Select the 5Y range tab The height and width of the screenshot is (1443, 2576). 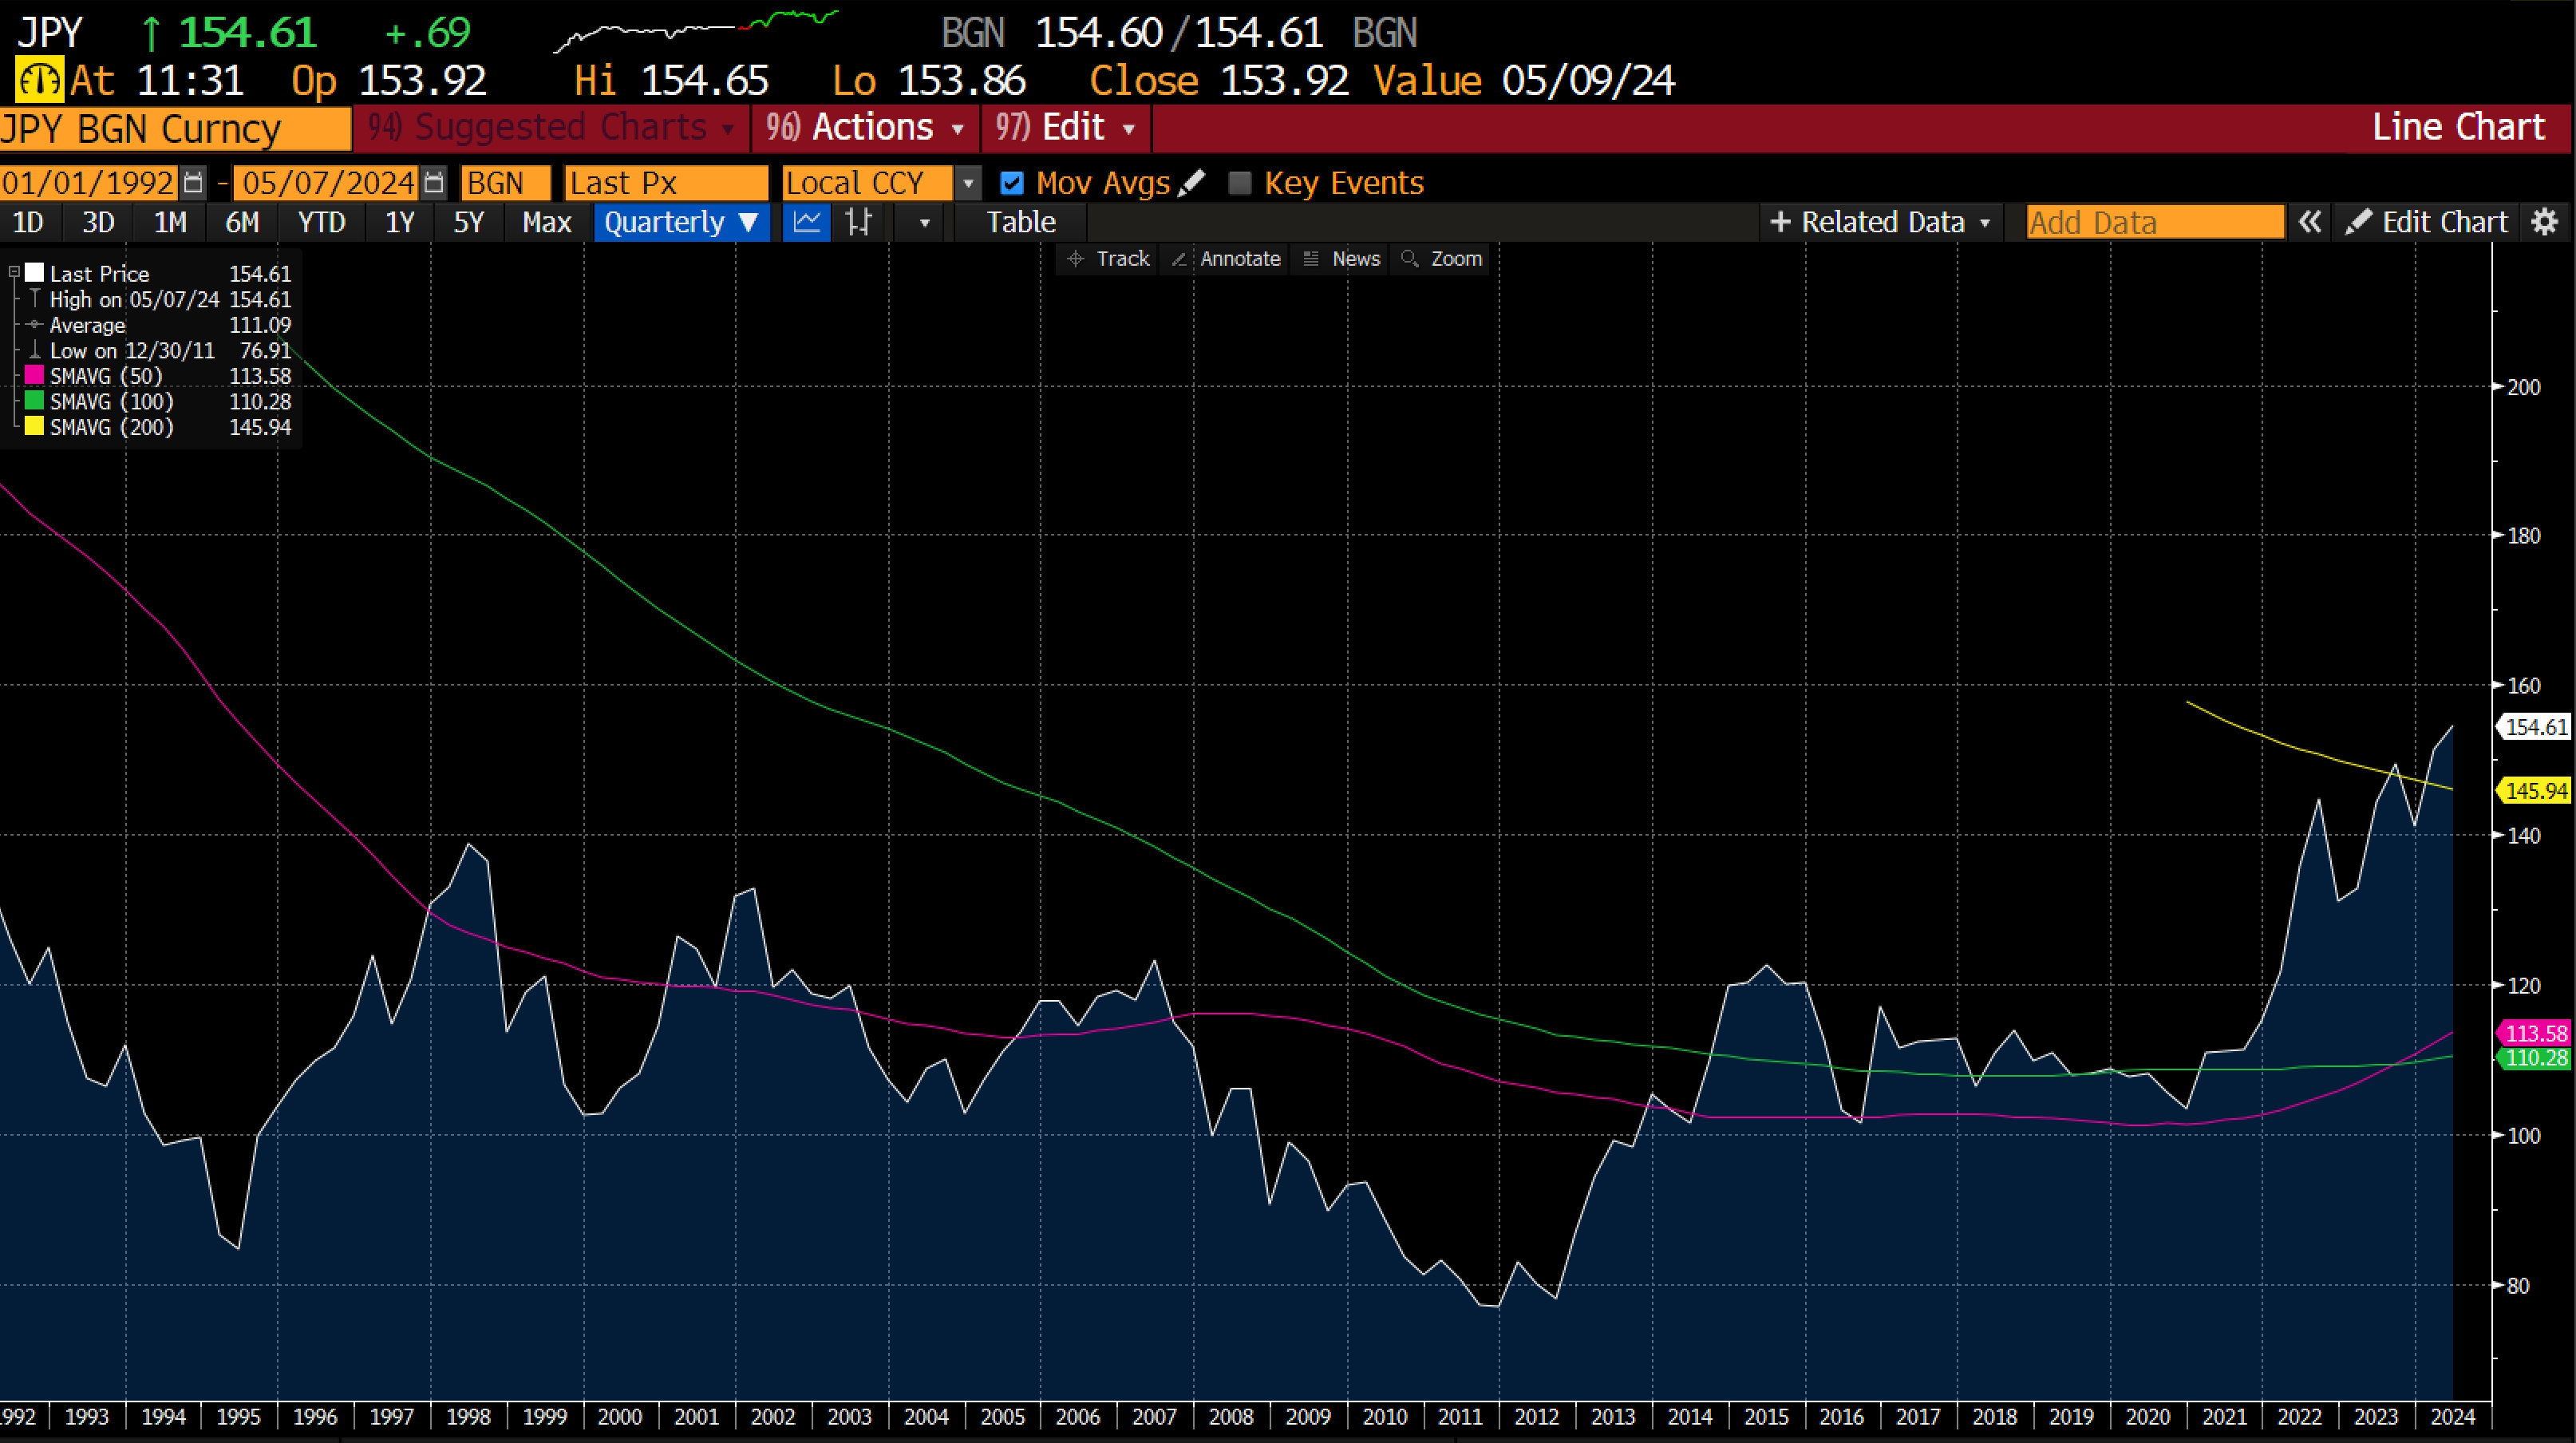(x=468, y=222)
